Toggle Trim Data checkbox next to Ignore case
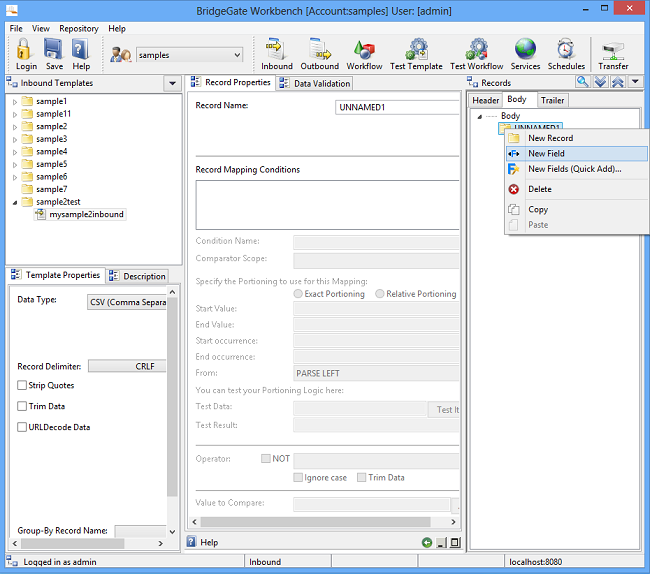The image size is (650, 574). tap(361, 477)
